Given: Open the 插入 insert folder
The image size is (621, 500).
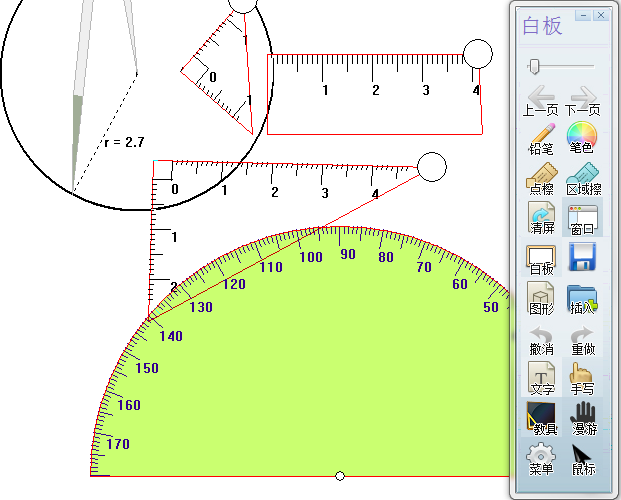Looking at the screenshot, I should coord(582,299).
